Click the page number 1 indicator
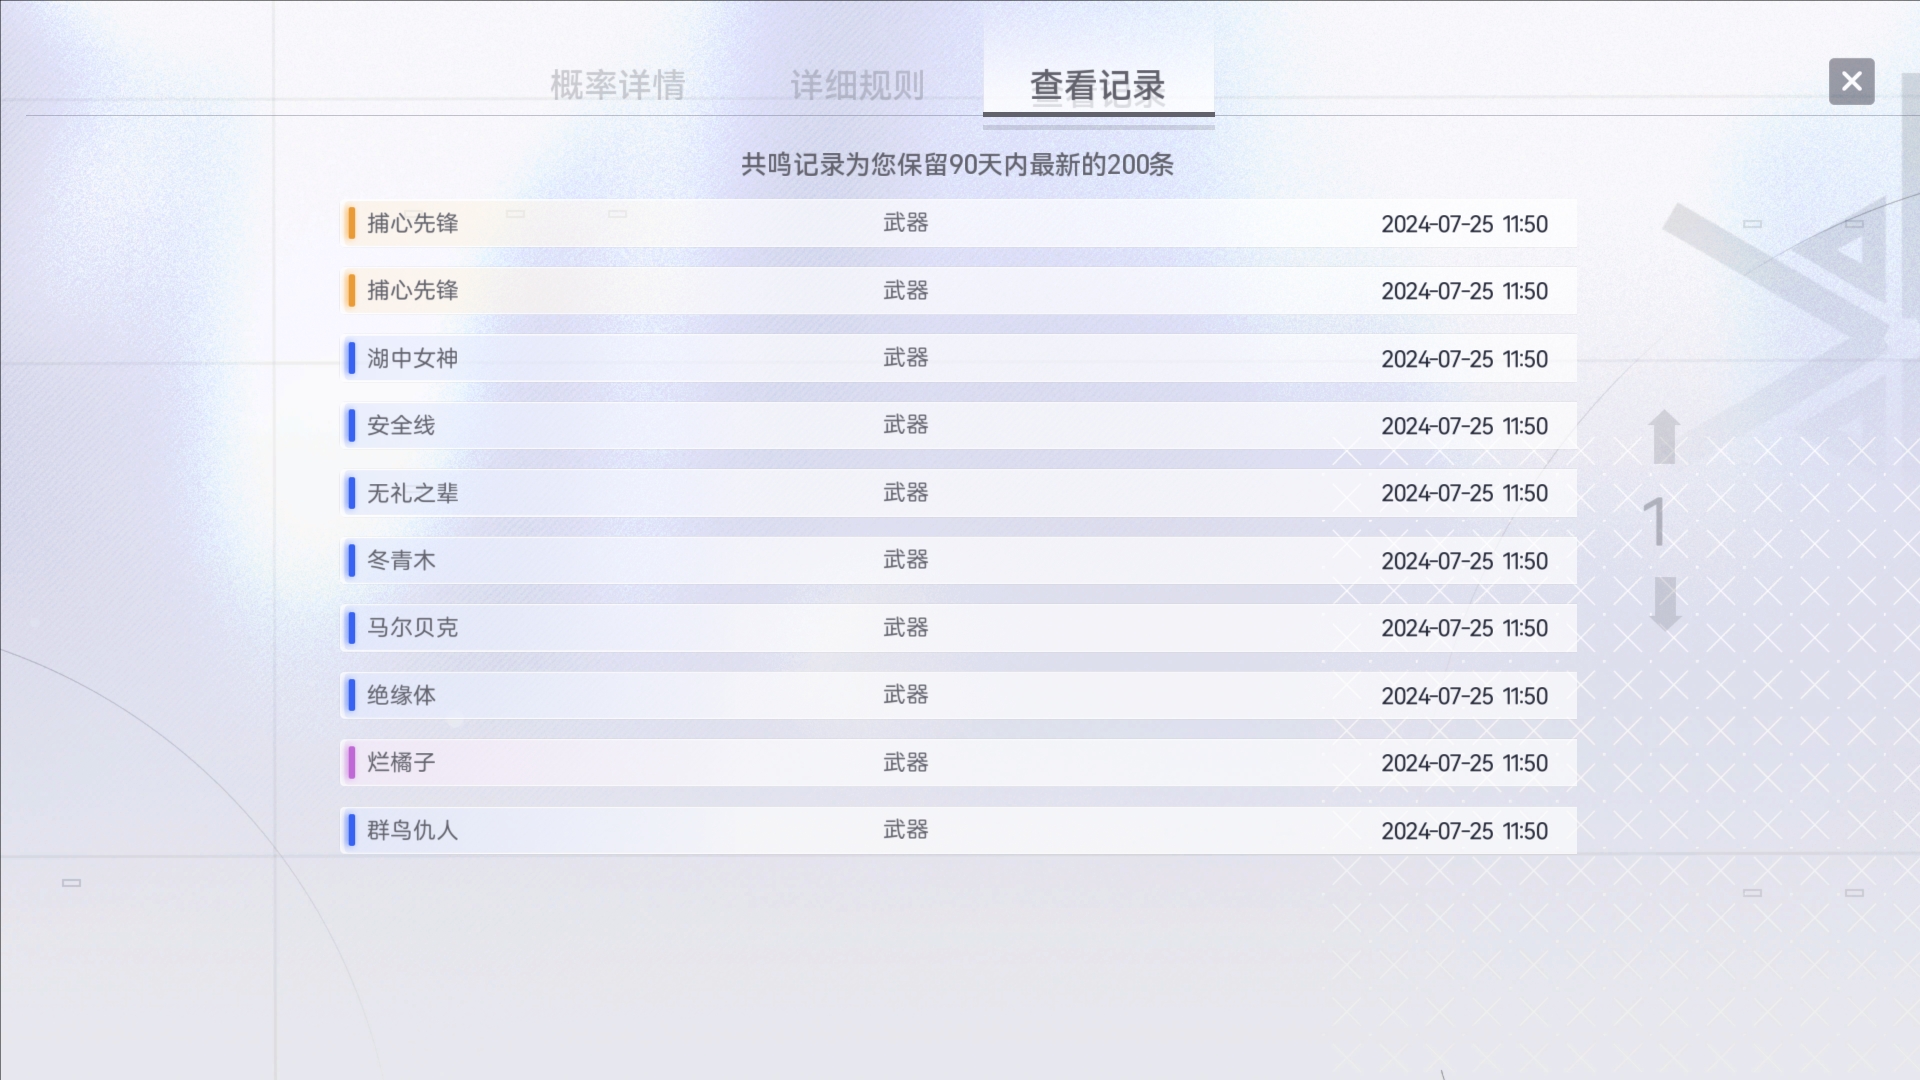 1656,521
